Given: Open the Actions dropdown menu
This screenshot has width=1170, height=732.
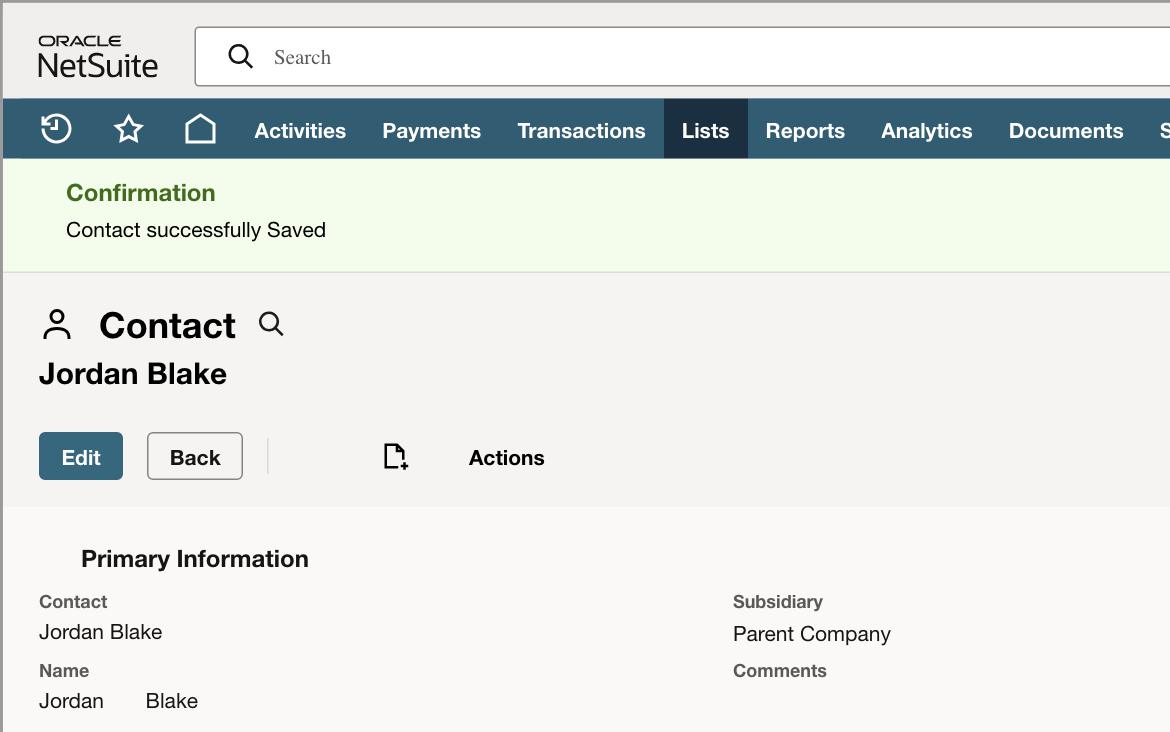Looking at the screenshot, I should (x=507, y=457).
